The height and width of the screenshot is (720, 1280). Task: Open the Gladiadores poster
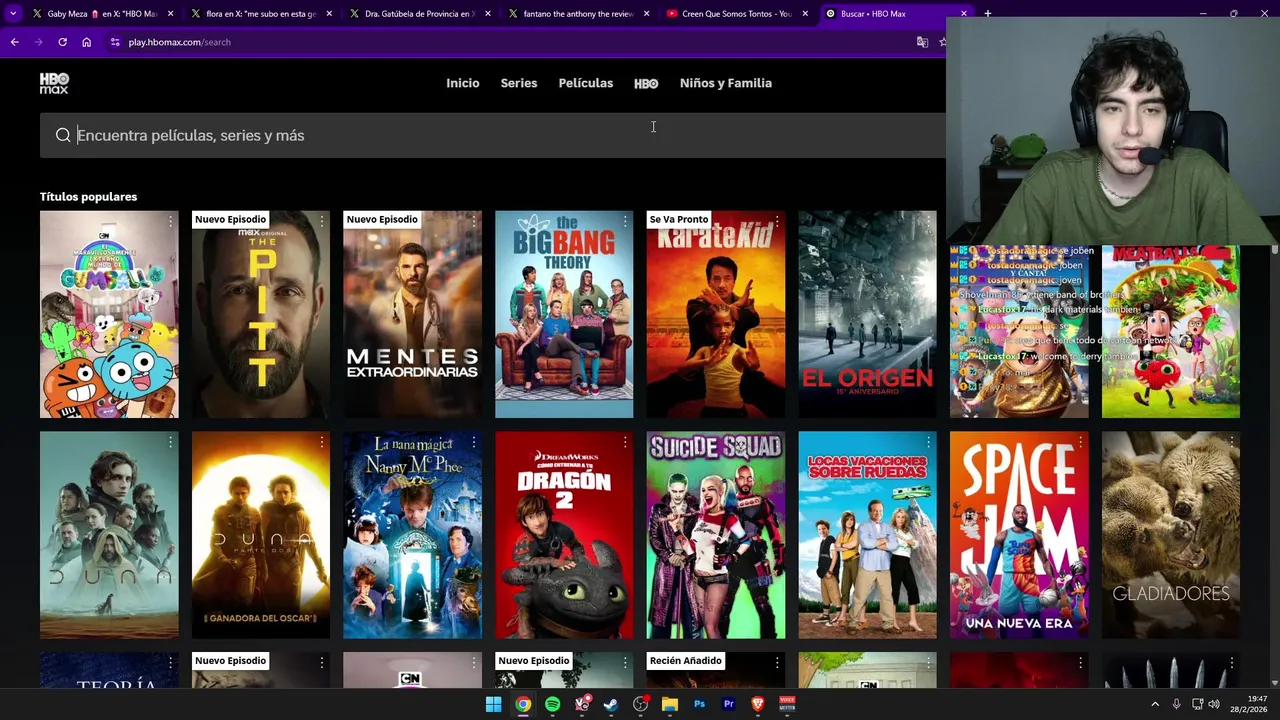(x=1171, y=535)
